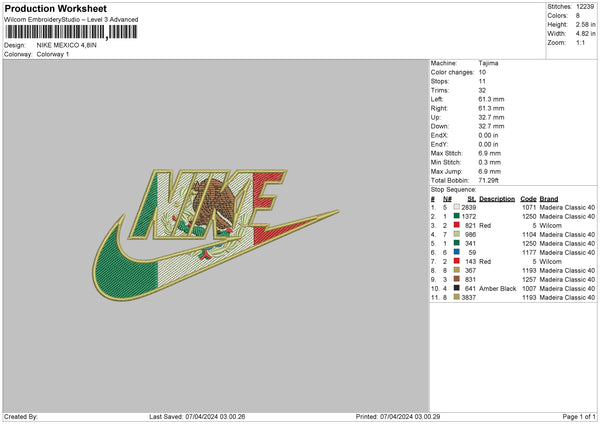600x424 pixels.
Task: Select the Color changes value '10'
Action: (482, 72)
